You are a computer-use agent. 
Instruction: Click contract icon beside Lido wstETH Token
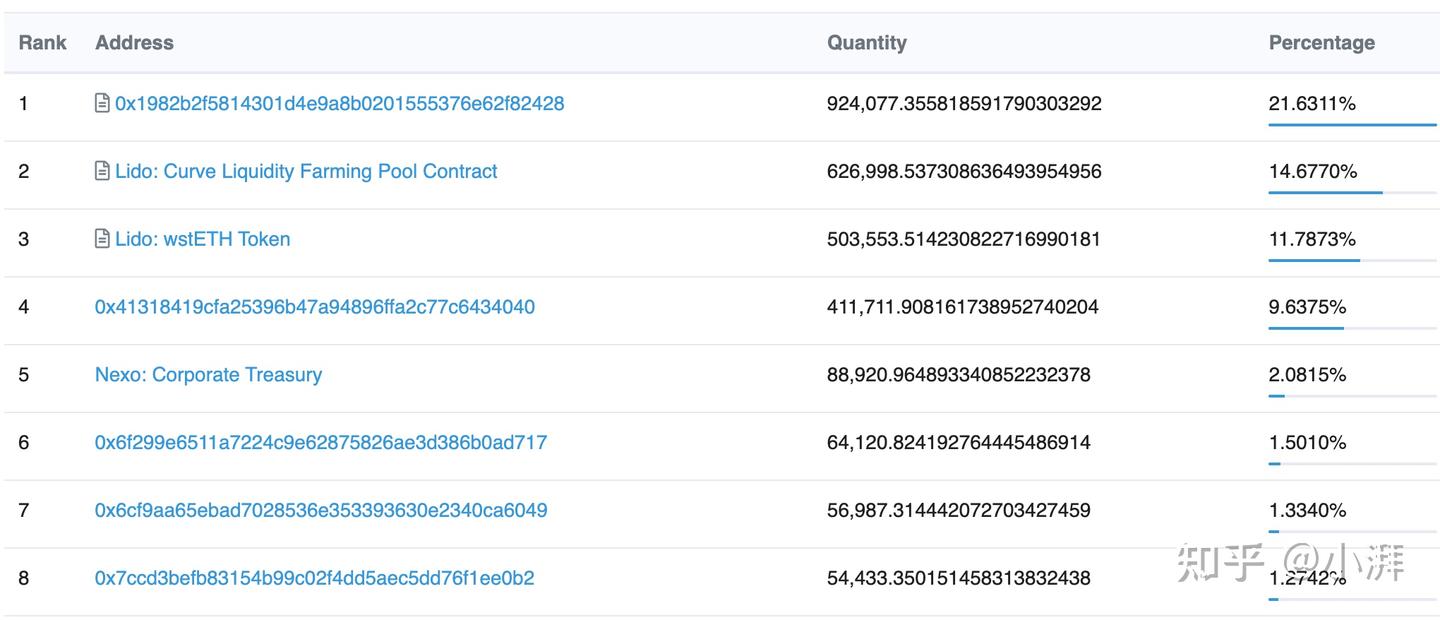102,239
